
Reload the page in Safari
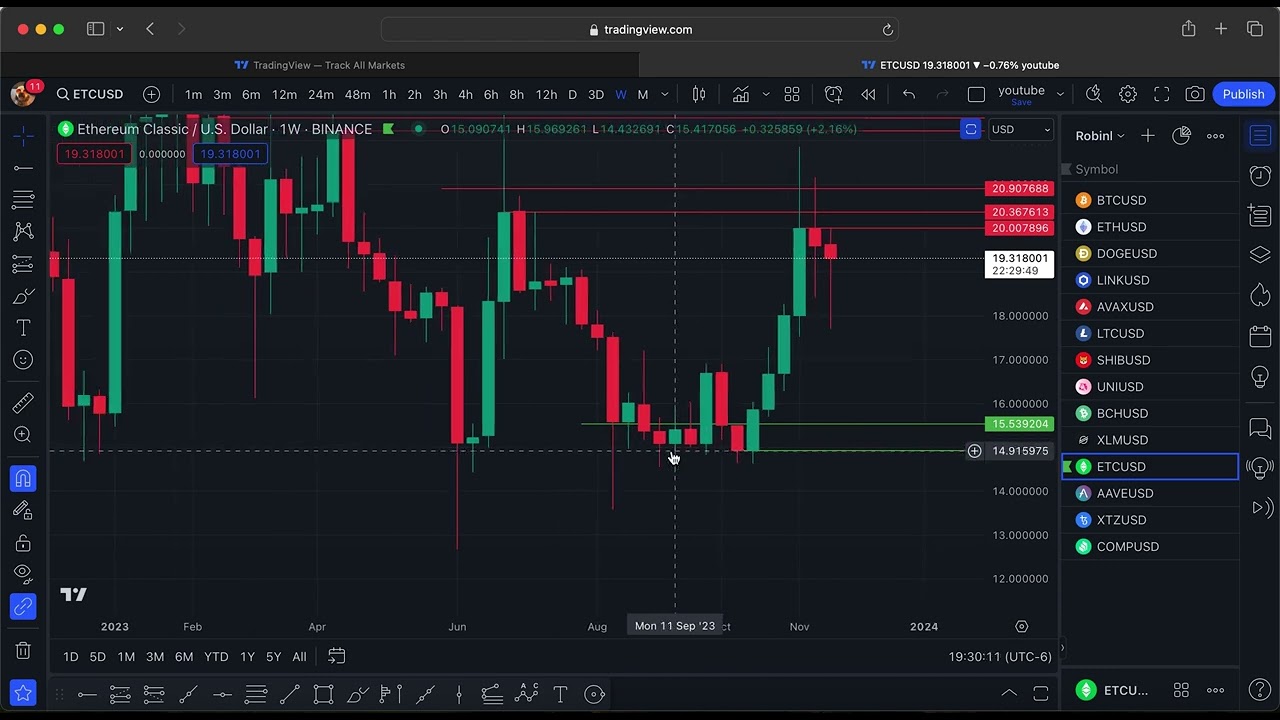tap(887, 30)
